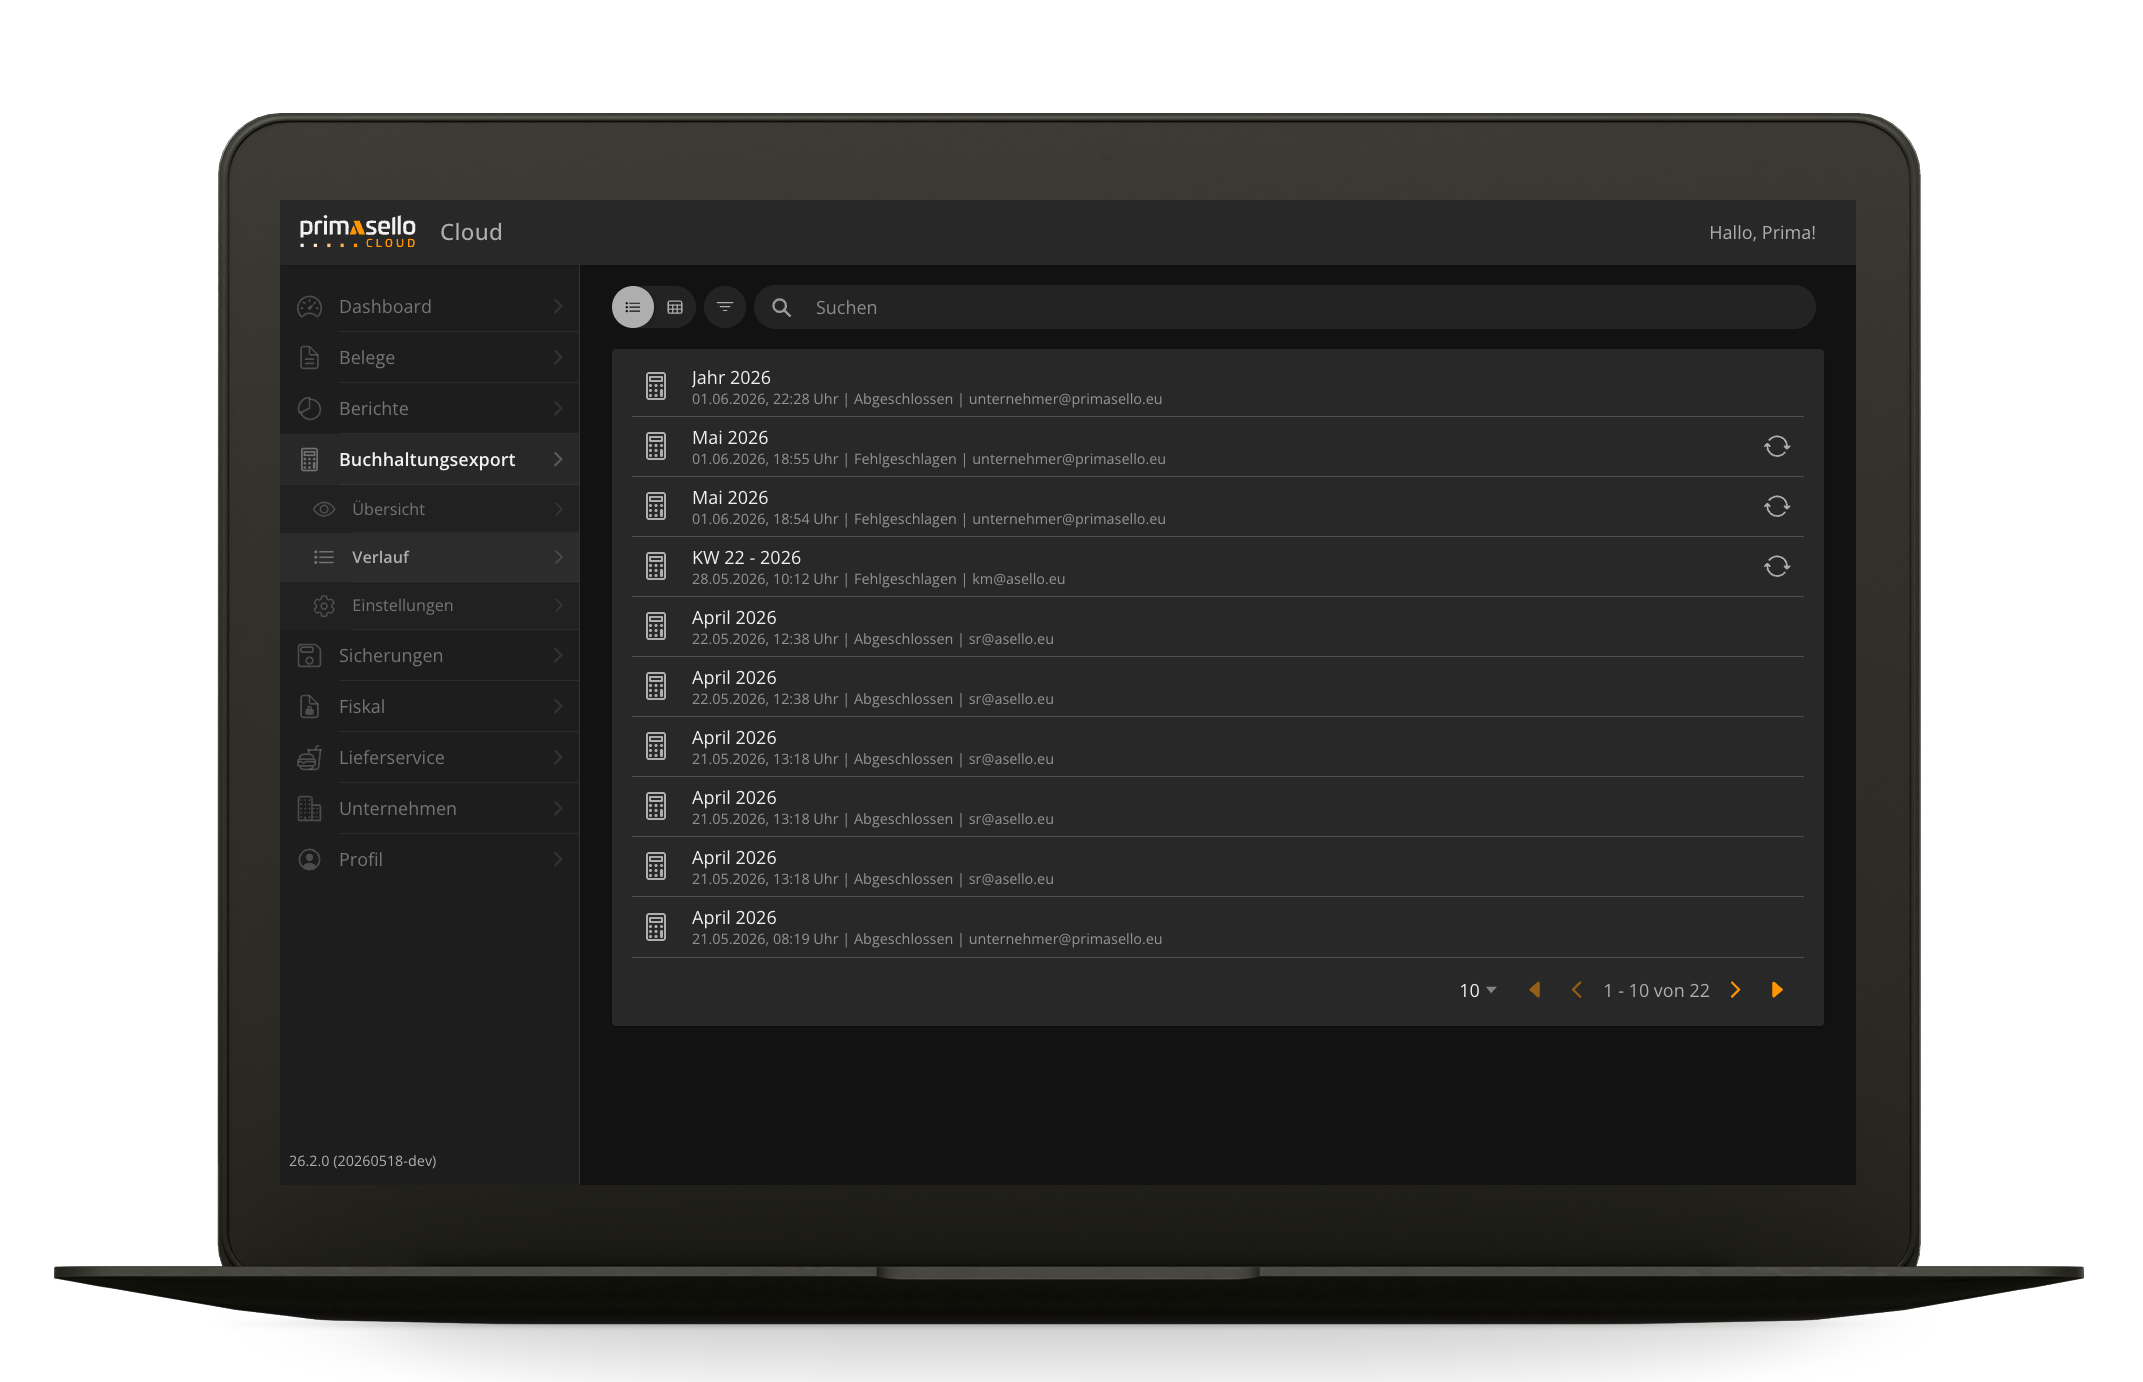This screenshot has height=1382, width=2143.
Task: Click version text 26.2.0 (20260518-dev)
Action: pos(363,1161)
